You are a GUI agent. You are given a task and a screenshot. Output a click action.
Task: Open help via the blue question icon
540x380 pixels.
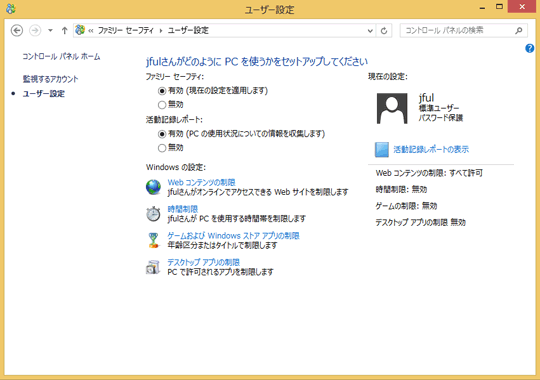tap(530, 49)
